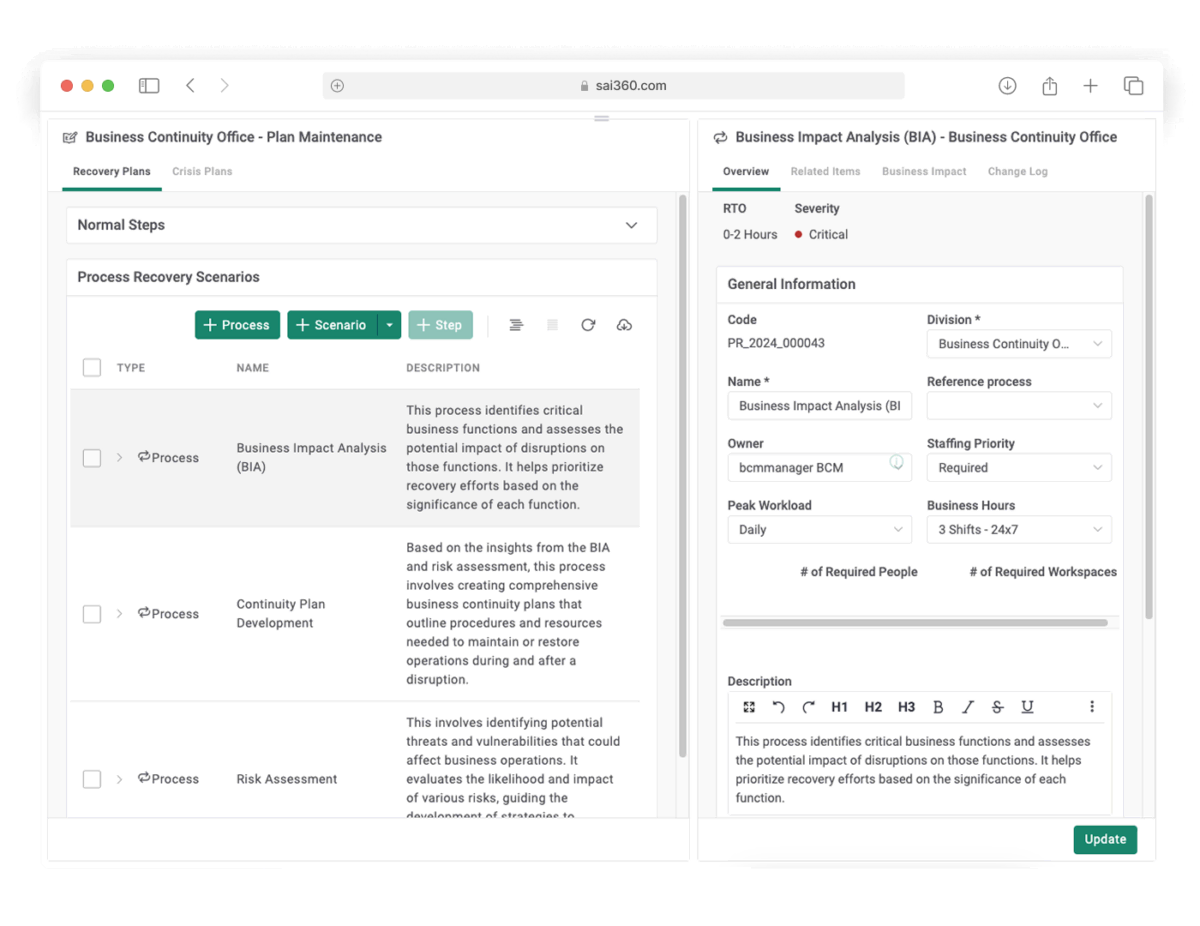Tick the select-all checkbox in table header
The image size is (1200, 926).
92,368
